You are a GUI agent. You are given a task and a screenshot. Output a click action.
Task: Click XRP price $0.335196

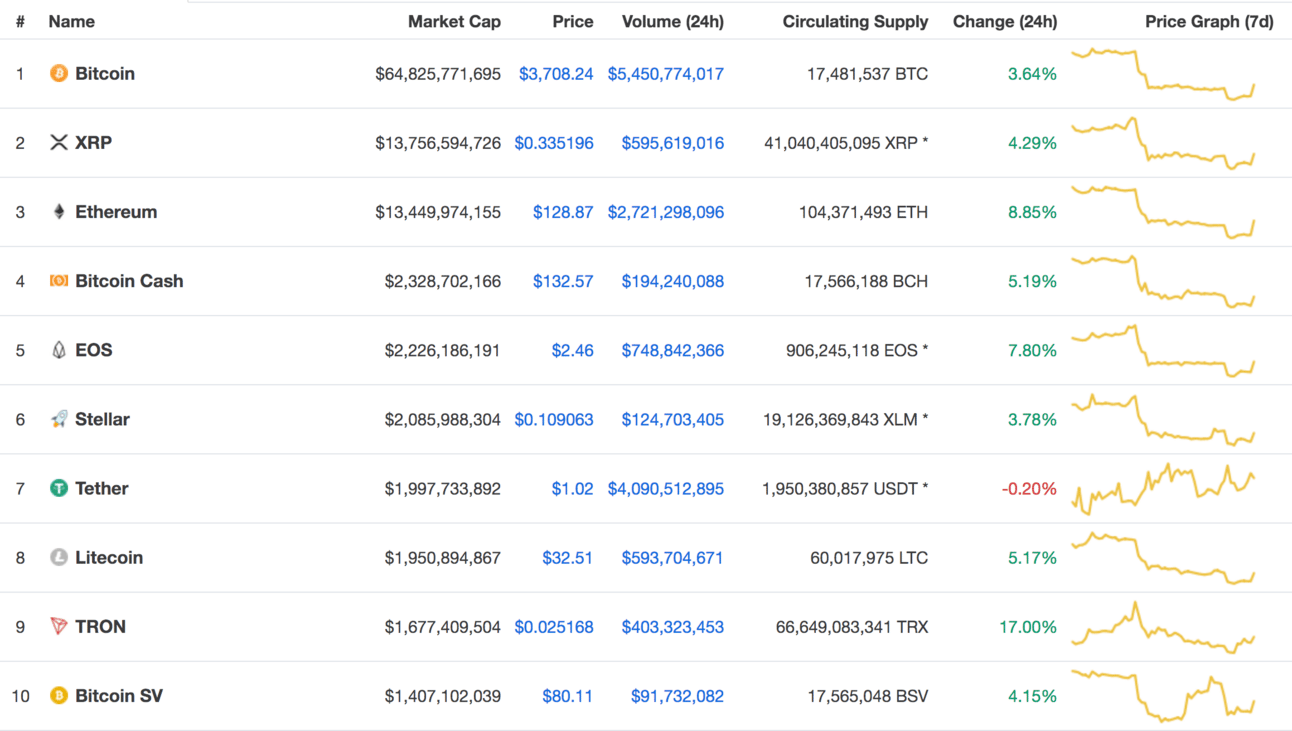[x=554, y=143]
